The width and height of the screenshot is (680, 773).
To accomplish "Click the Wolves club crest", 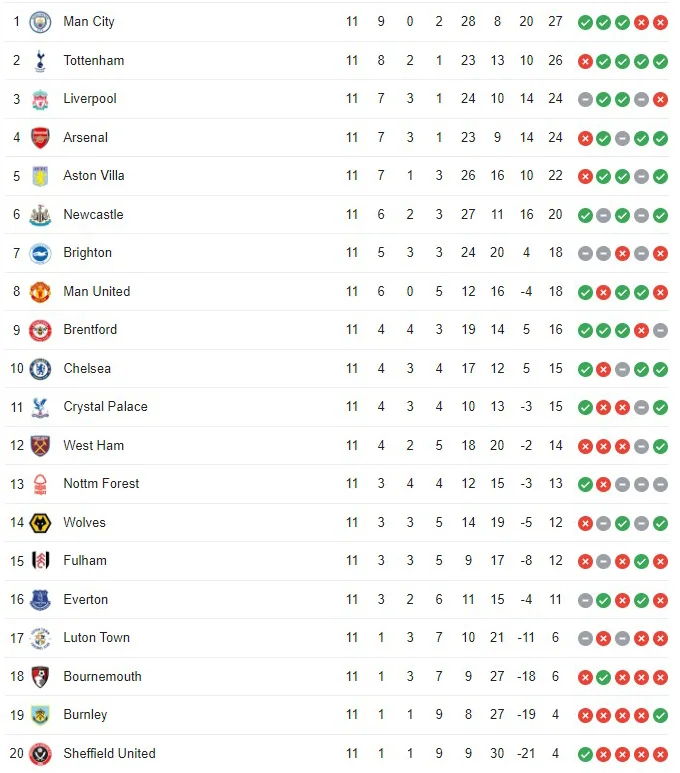I will click(40, 523).
